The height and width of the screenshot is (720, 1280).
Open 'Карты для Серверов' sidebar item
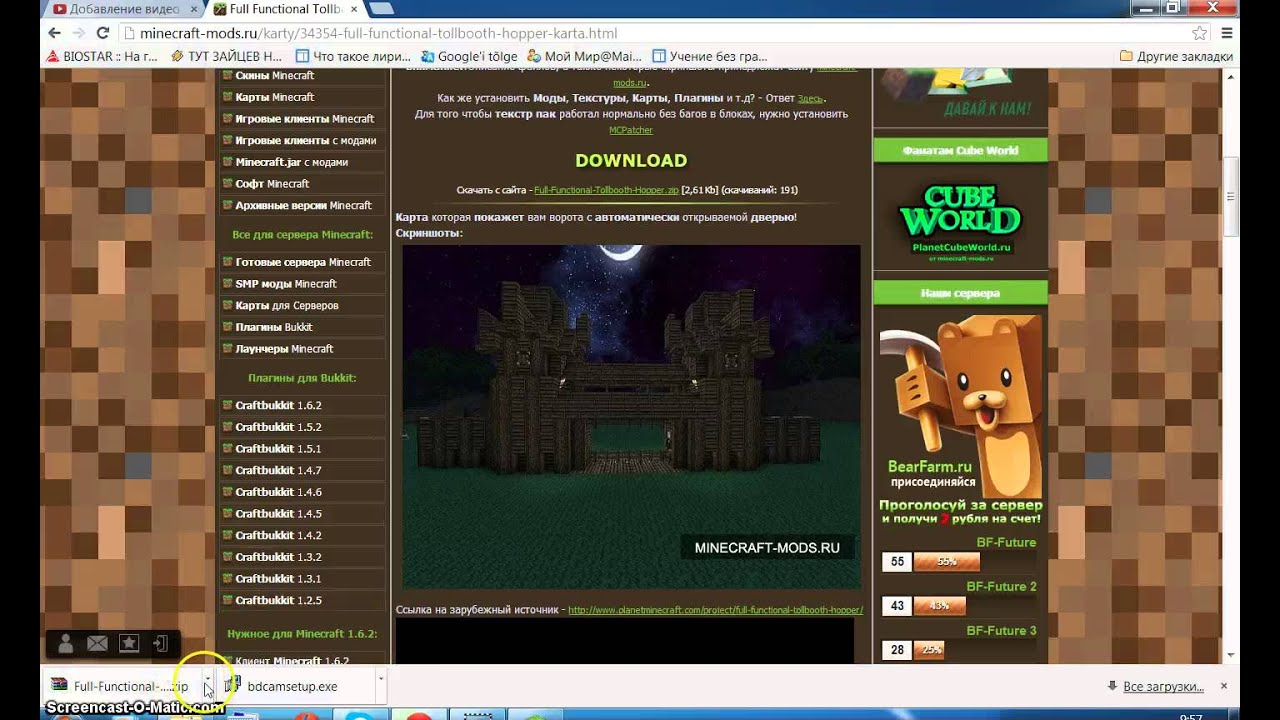pyautogui.click(x=303, y=305)
